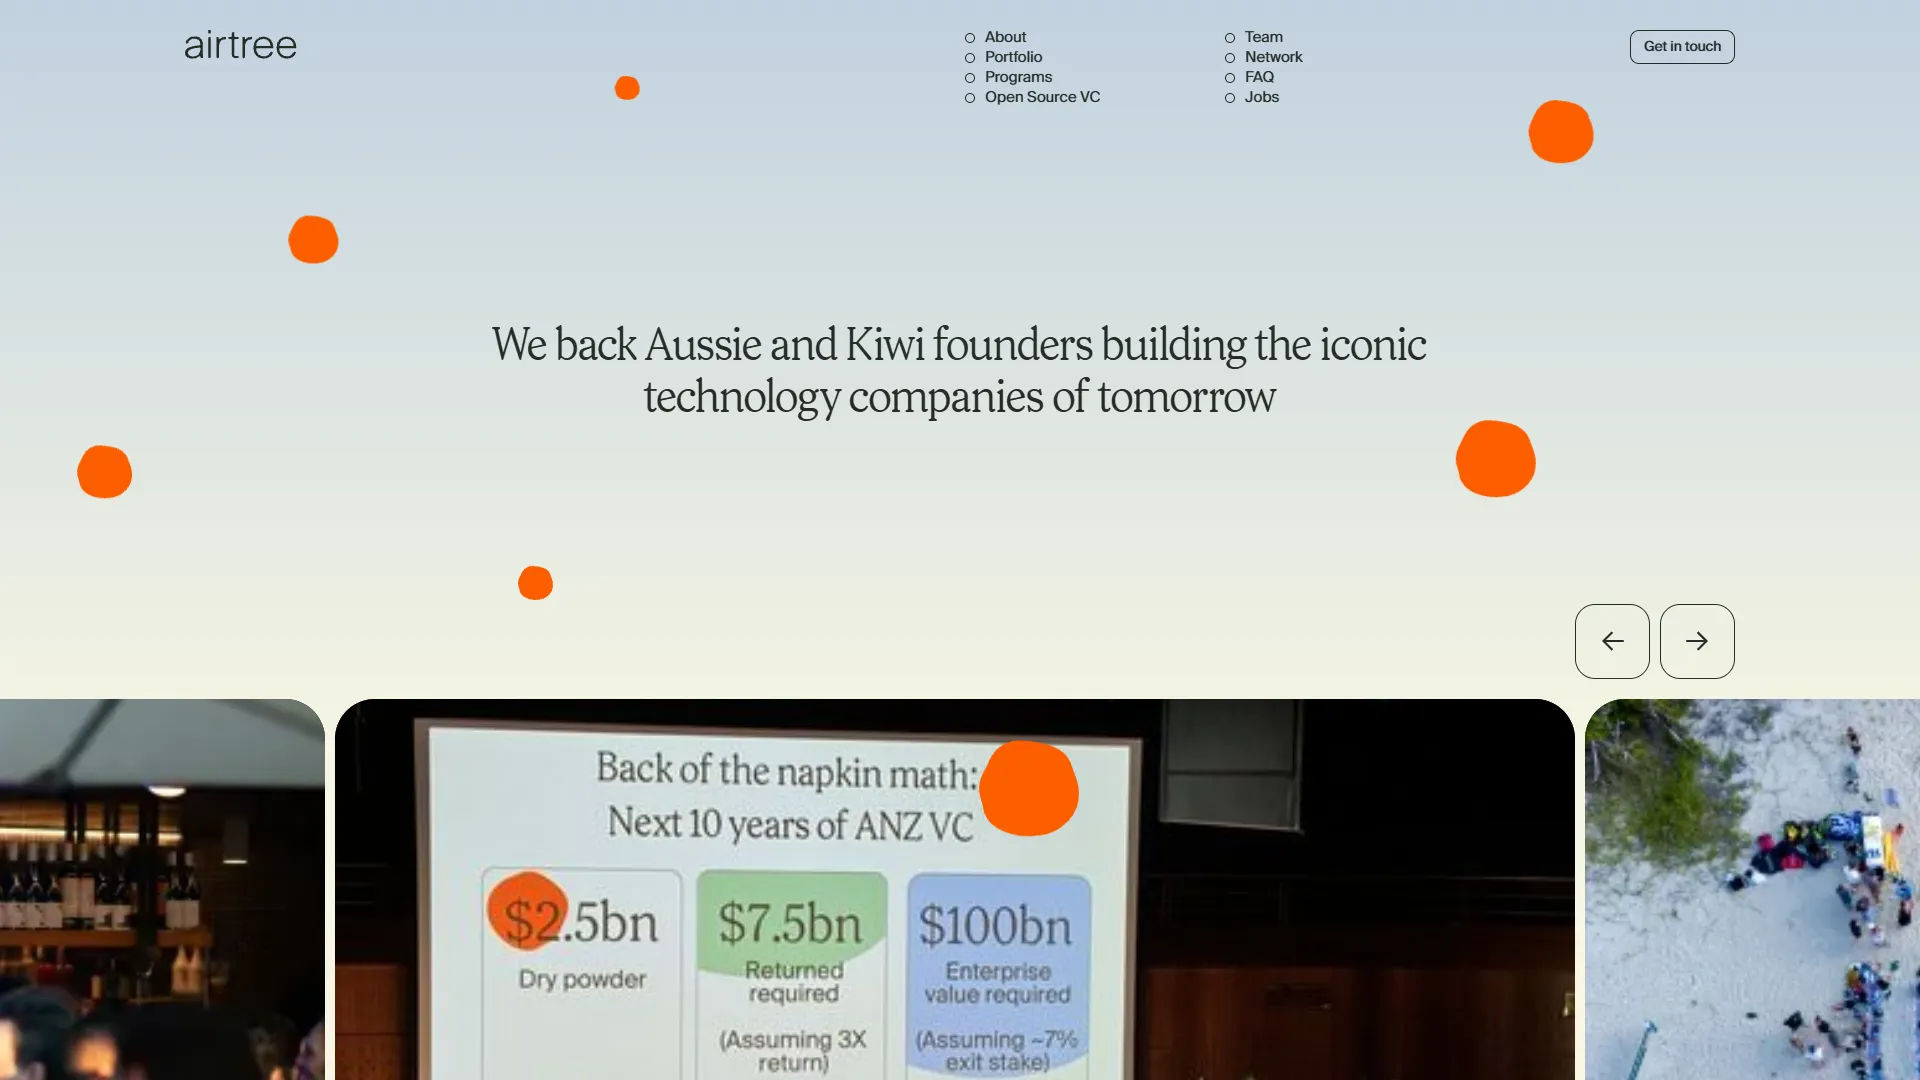Open the FAQ page

[x=1259, y=77]
